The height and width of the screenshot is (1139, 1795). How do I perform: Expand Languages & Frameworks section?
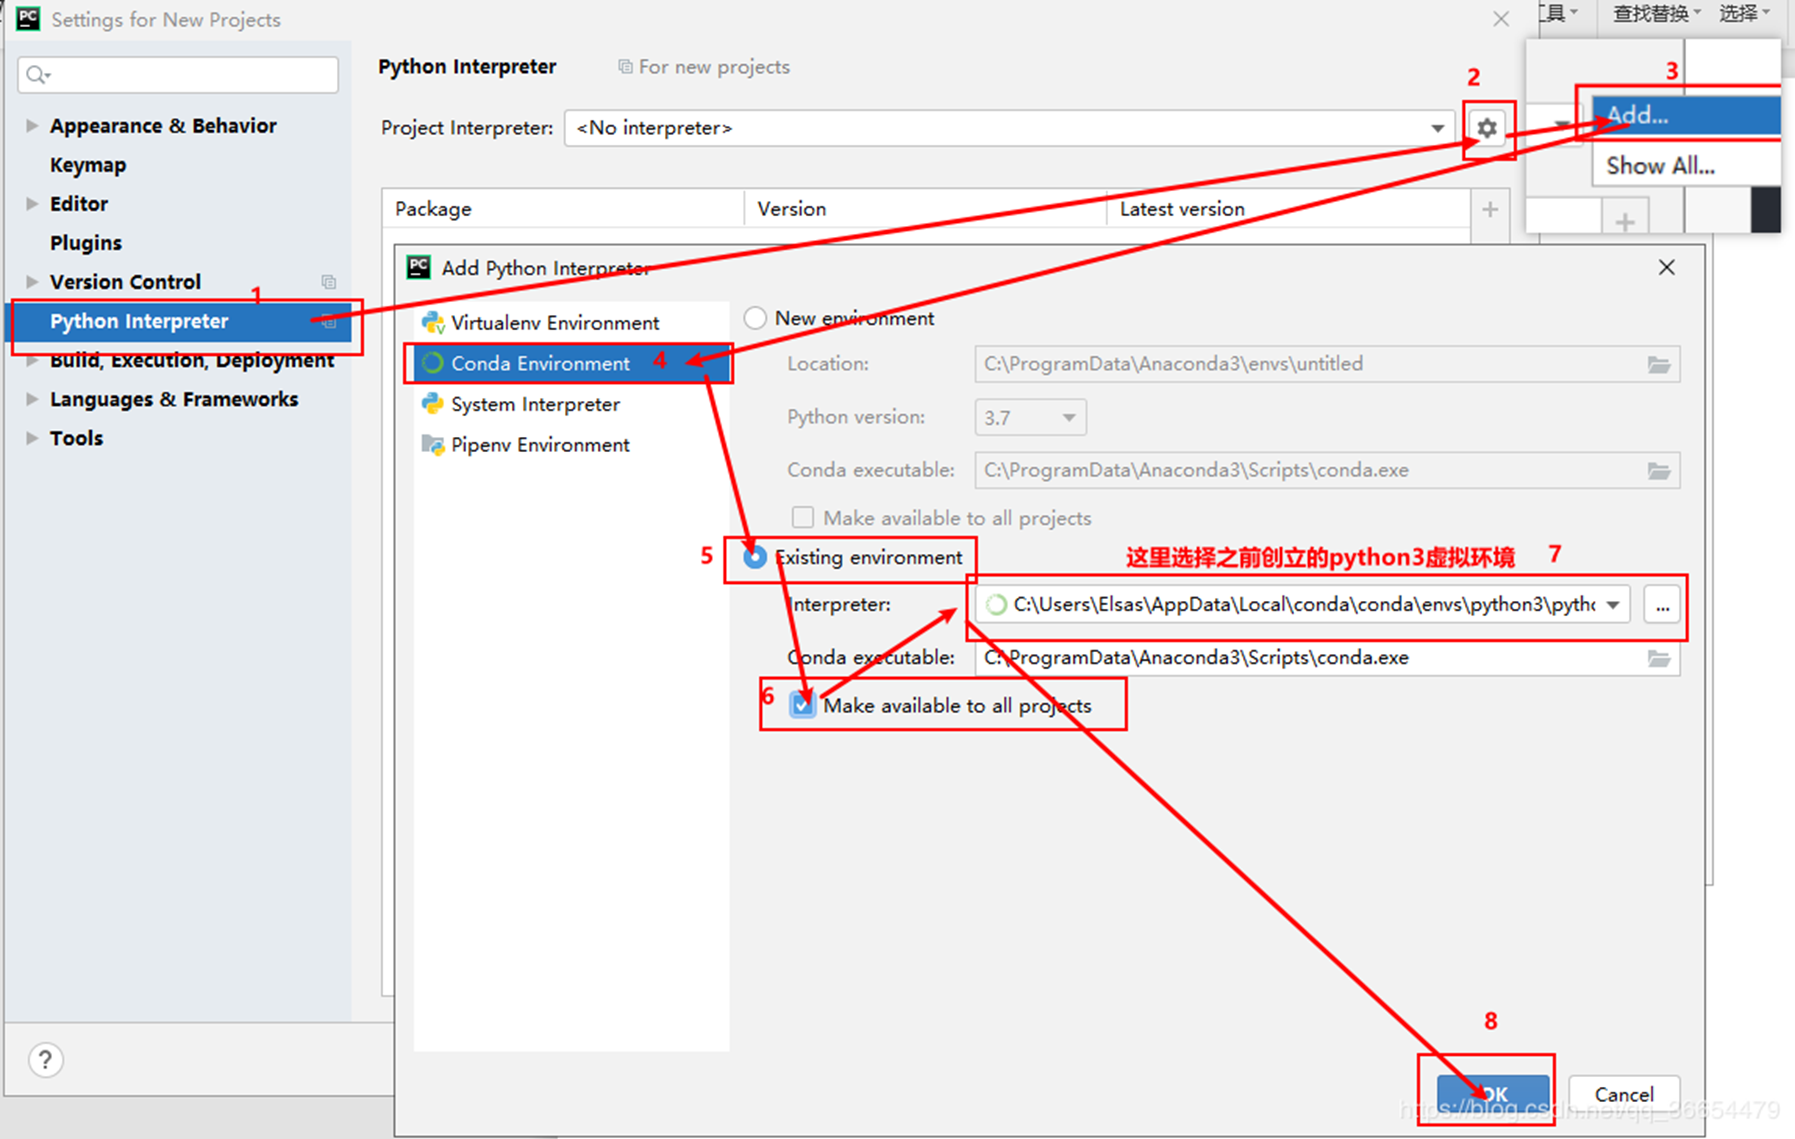coord(32,399)
